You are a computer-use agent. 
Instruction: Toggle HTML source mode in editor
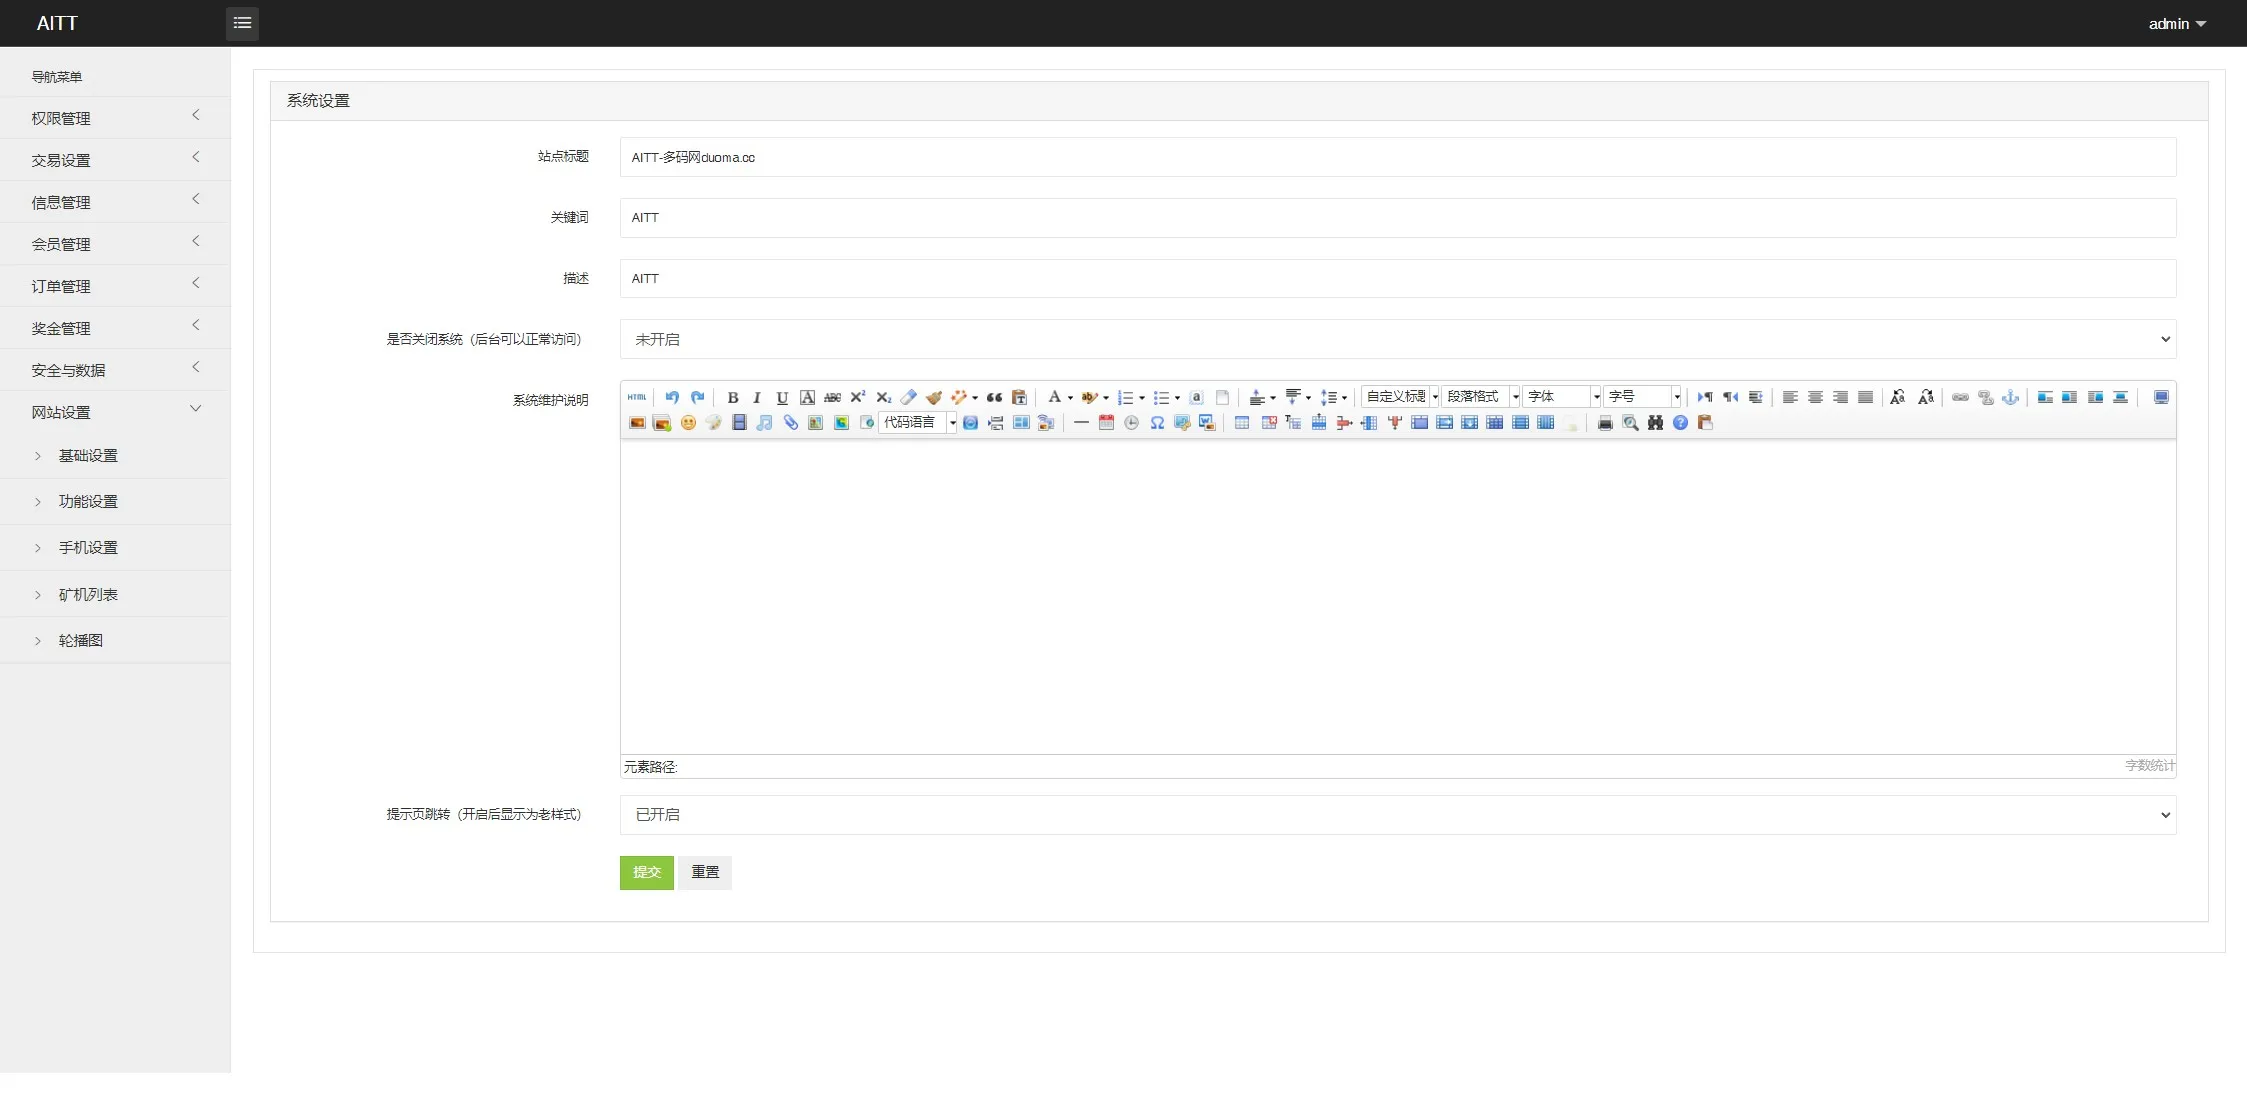point(637,397)
